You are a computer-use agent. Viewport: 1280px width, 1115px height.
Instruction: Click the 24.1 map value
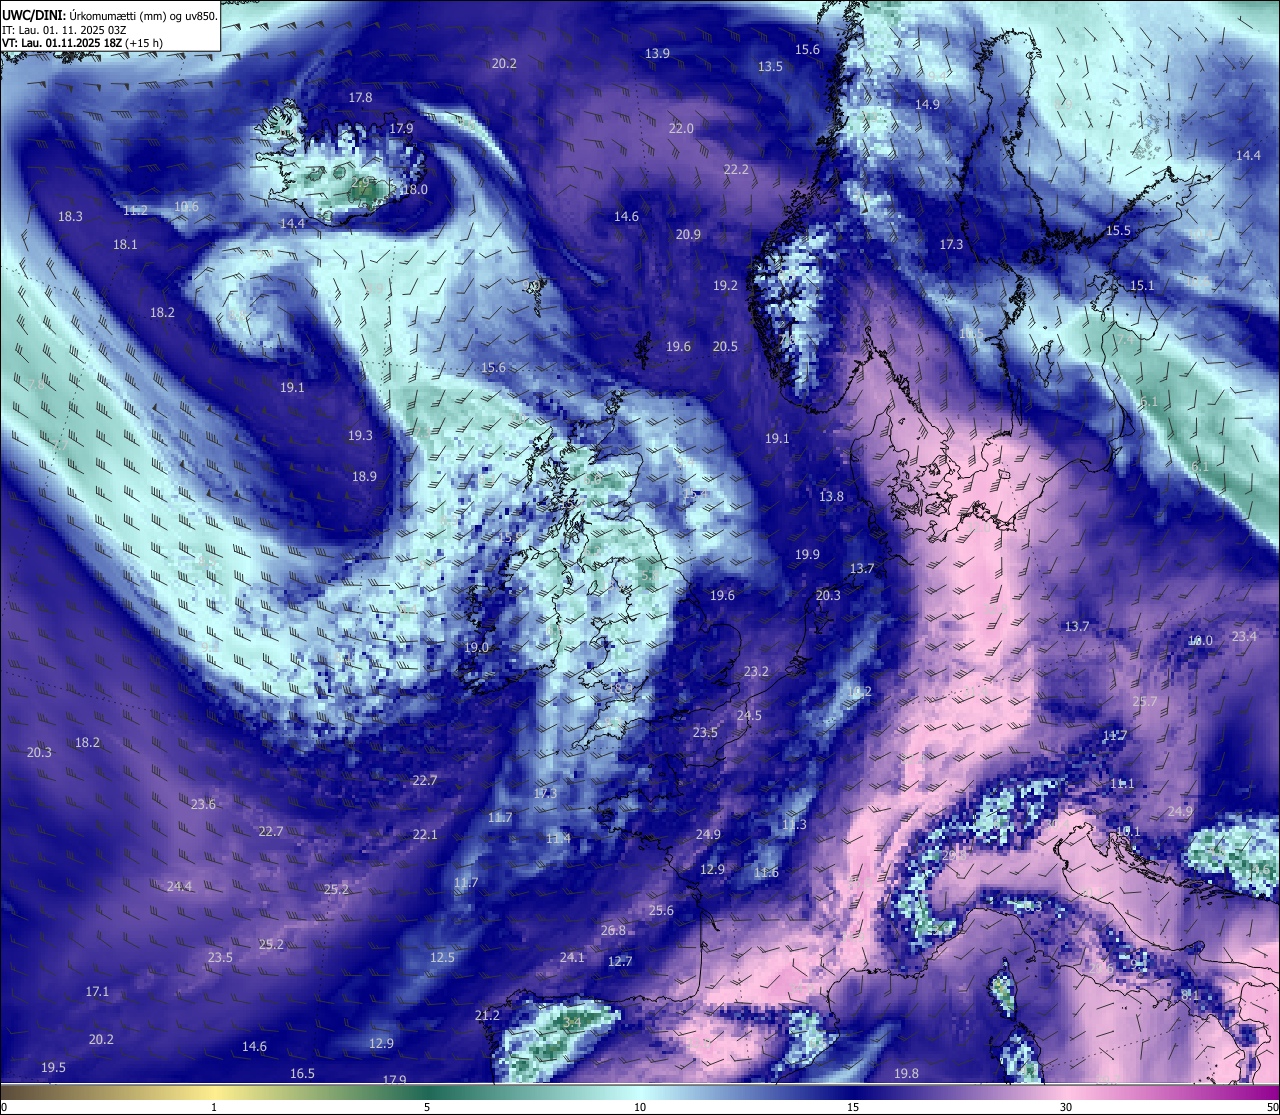coord(572,958)
